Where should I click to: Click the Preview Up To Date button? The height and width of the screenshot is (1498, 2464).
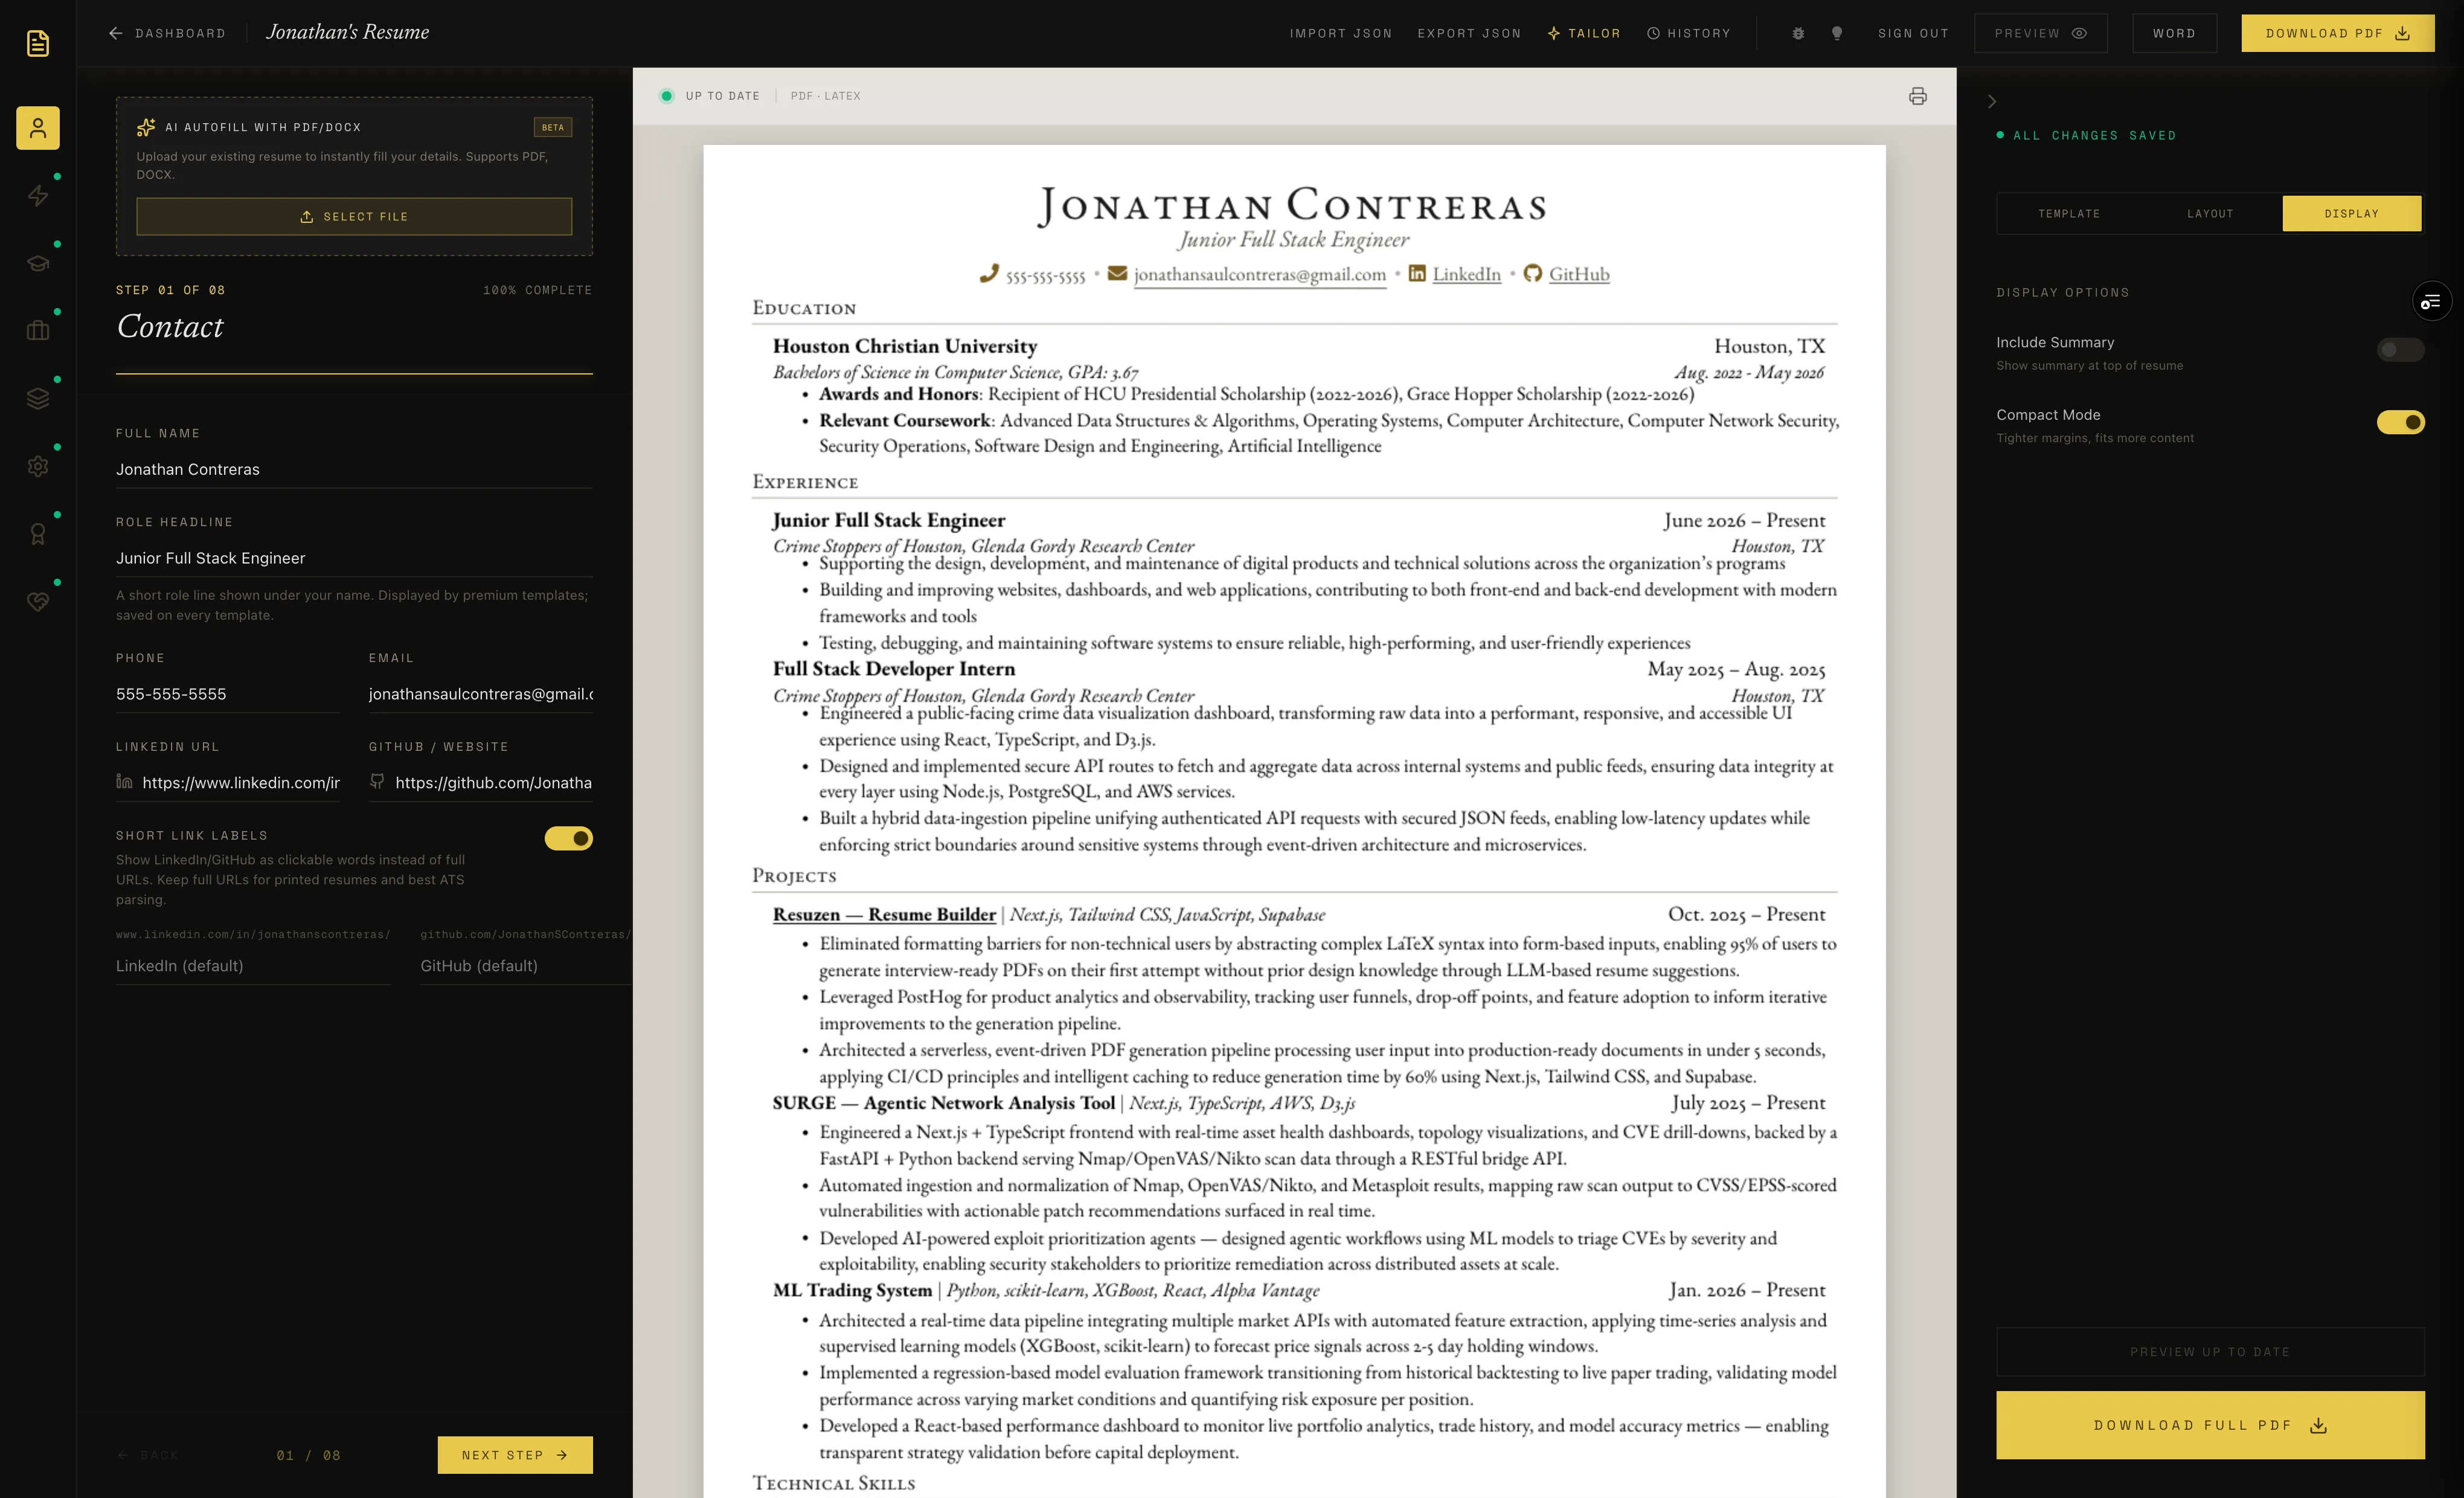2210,1351
